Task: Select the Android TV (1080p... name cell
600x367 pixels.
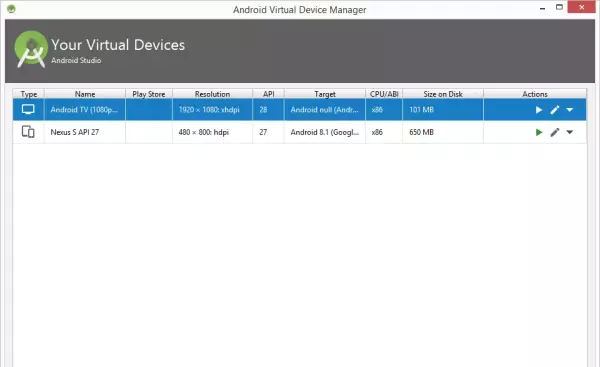Action: point(85,110)
